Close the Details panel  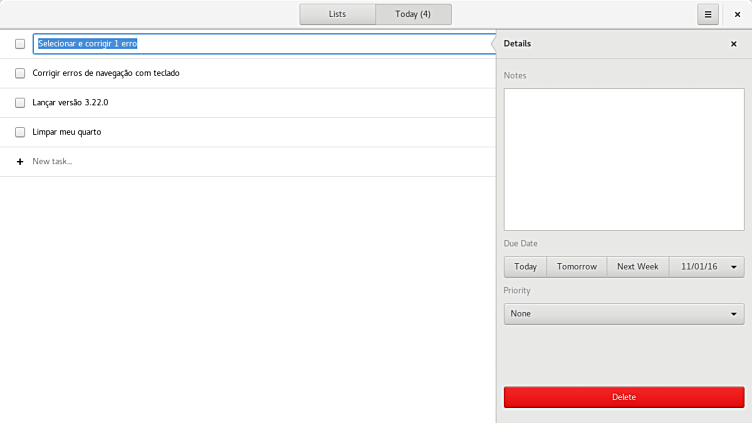pos(733,44)
